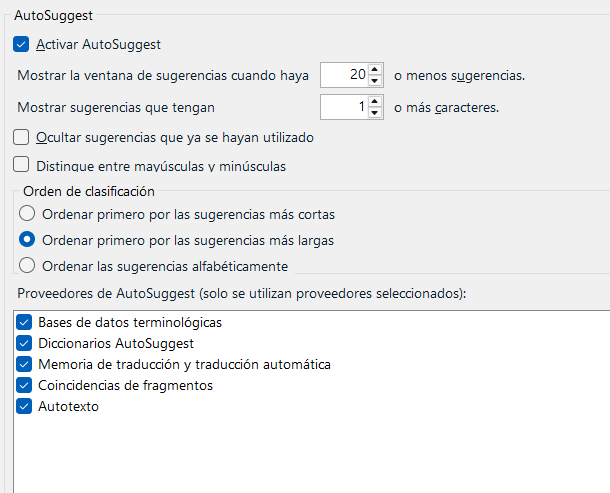Increase the maximum suggestions count spinner

point(375,69)
